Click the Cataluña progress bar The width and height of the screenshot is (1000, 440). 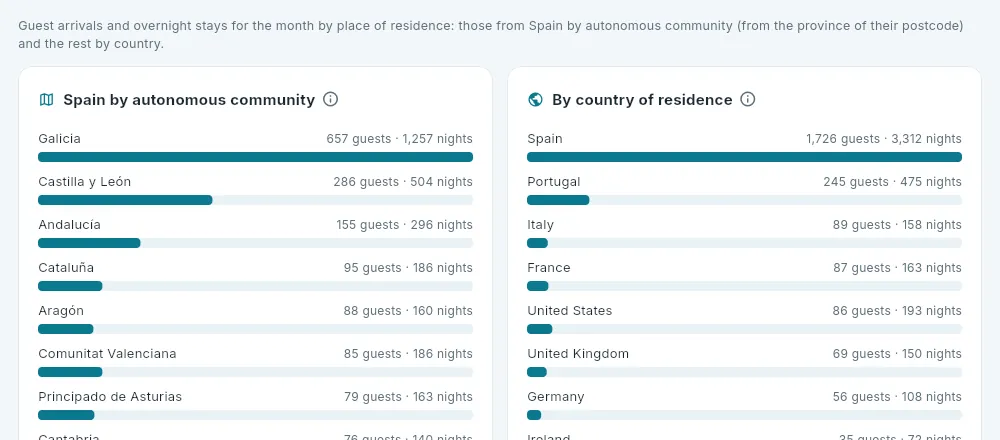(x=255, y=286)
